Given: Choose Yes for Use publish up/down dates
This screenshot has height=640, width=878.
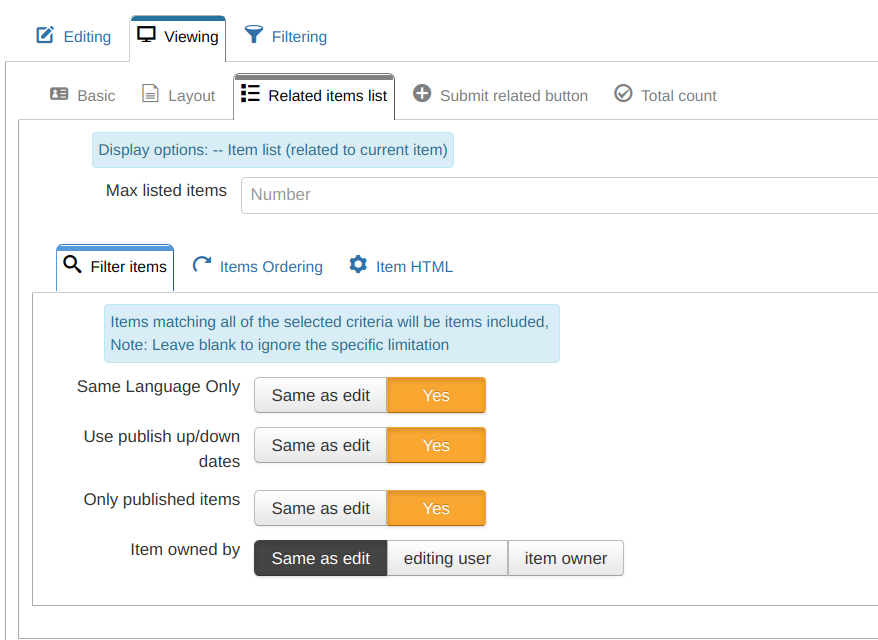Looking at the screenshot, I should tap(436, 445).
